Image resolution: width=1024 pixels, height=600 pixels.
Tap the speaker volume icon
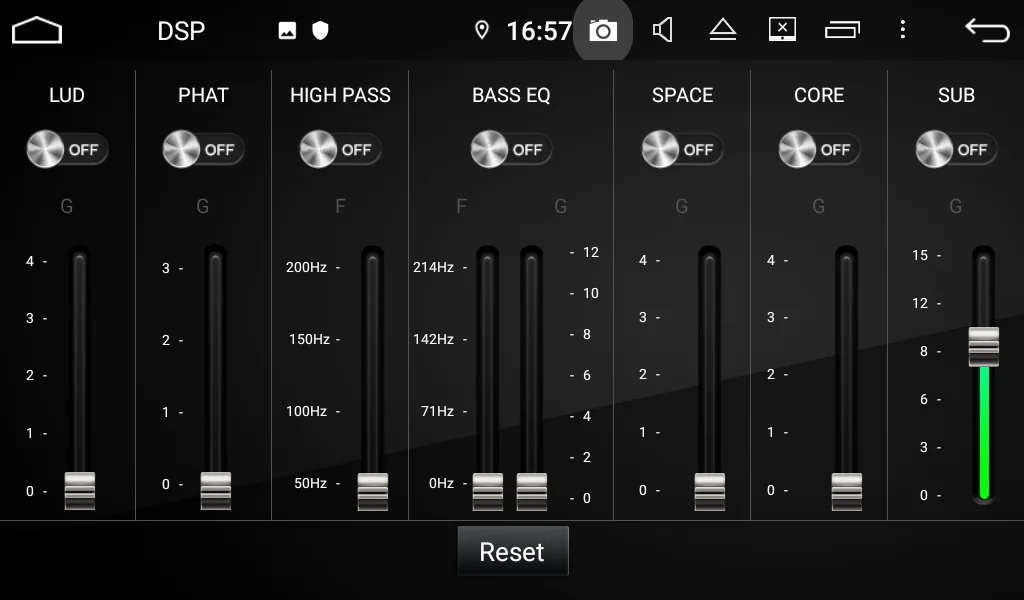pyautogui.click(x=662, y=31)
